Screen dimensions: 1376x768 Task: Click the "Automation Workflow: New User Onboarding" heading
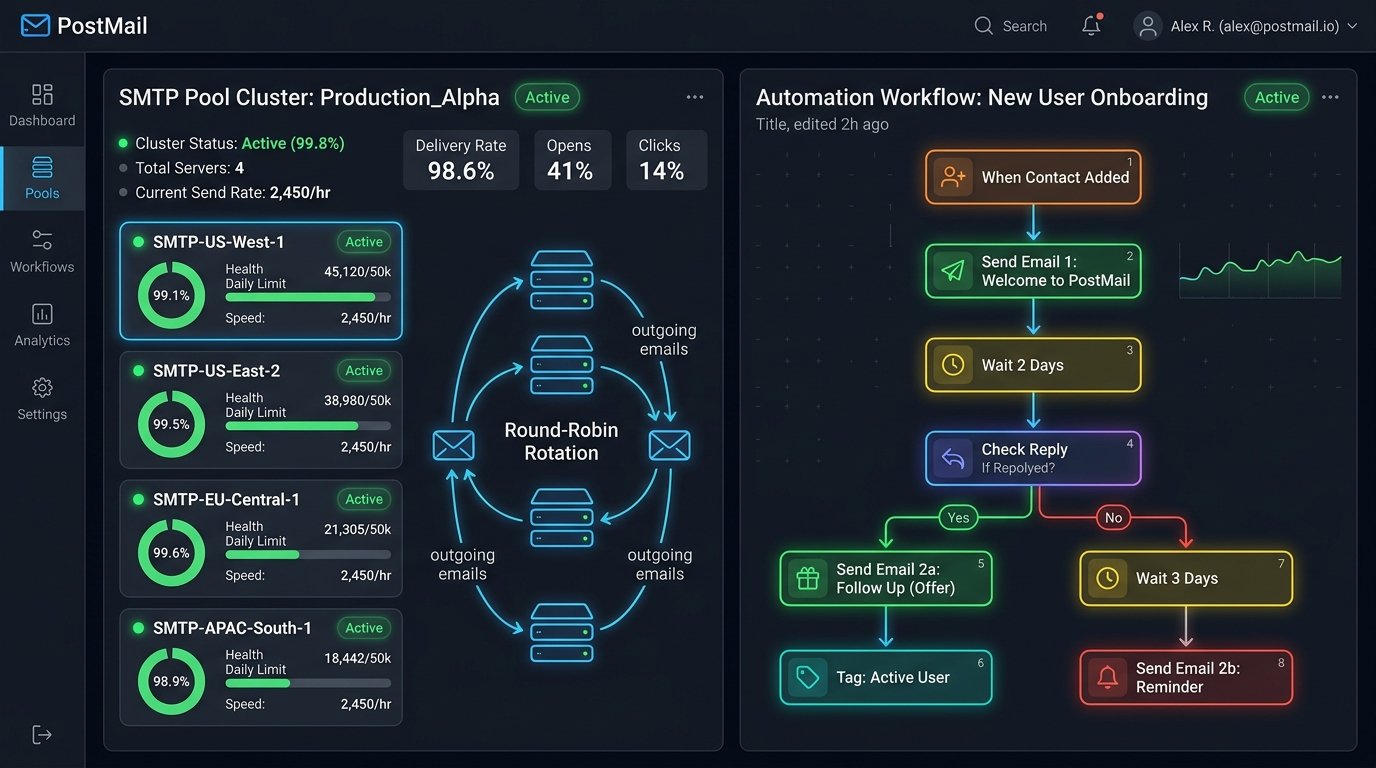pos(982,97)
